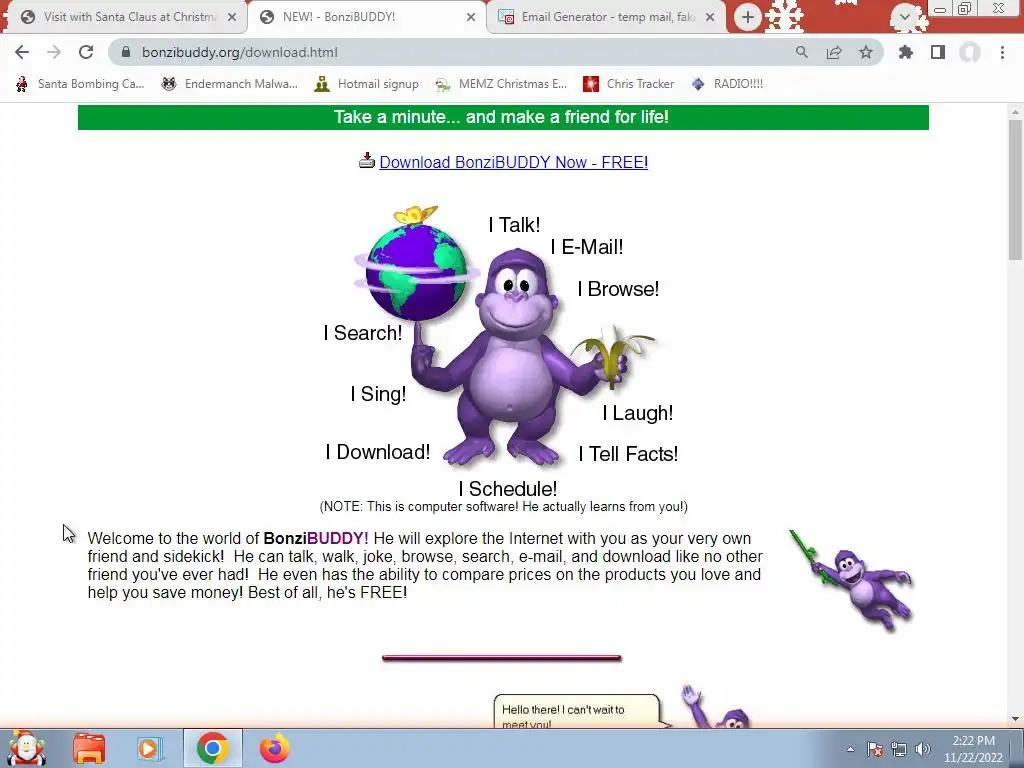Screen dimensions: 1024x768
Task: Click the browser forward arrow
Action: (54, 52)
